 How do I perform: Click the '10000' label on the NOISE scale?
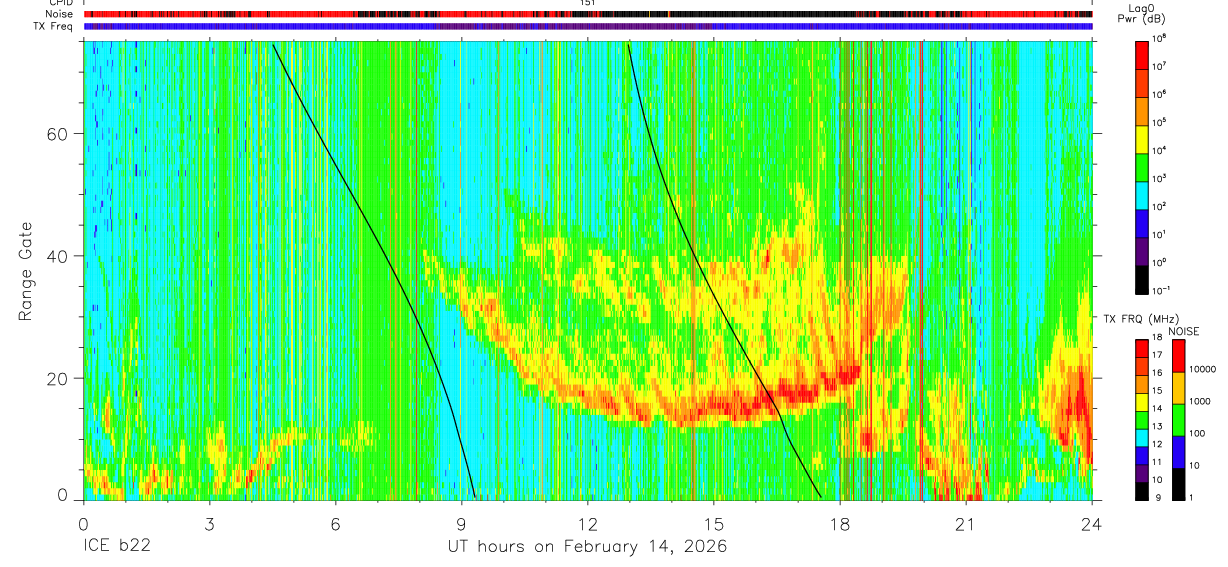1203,369
